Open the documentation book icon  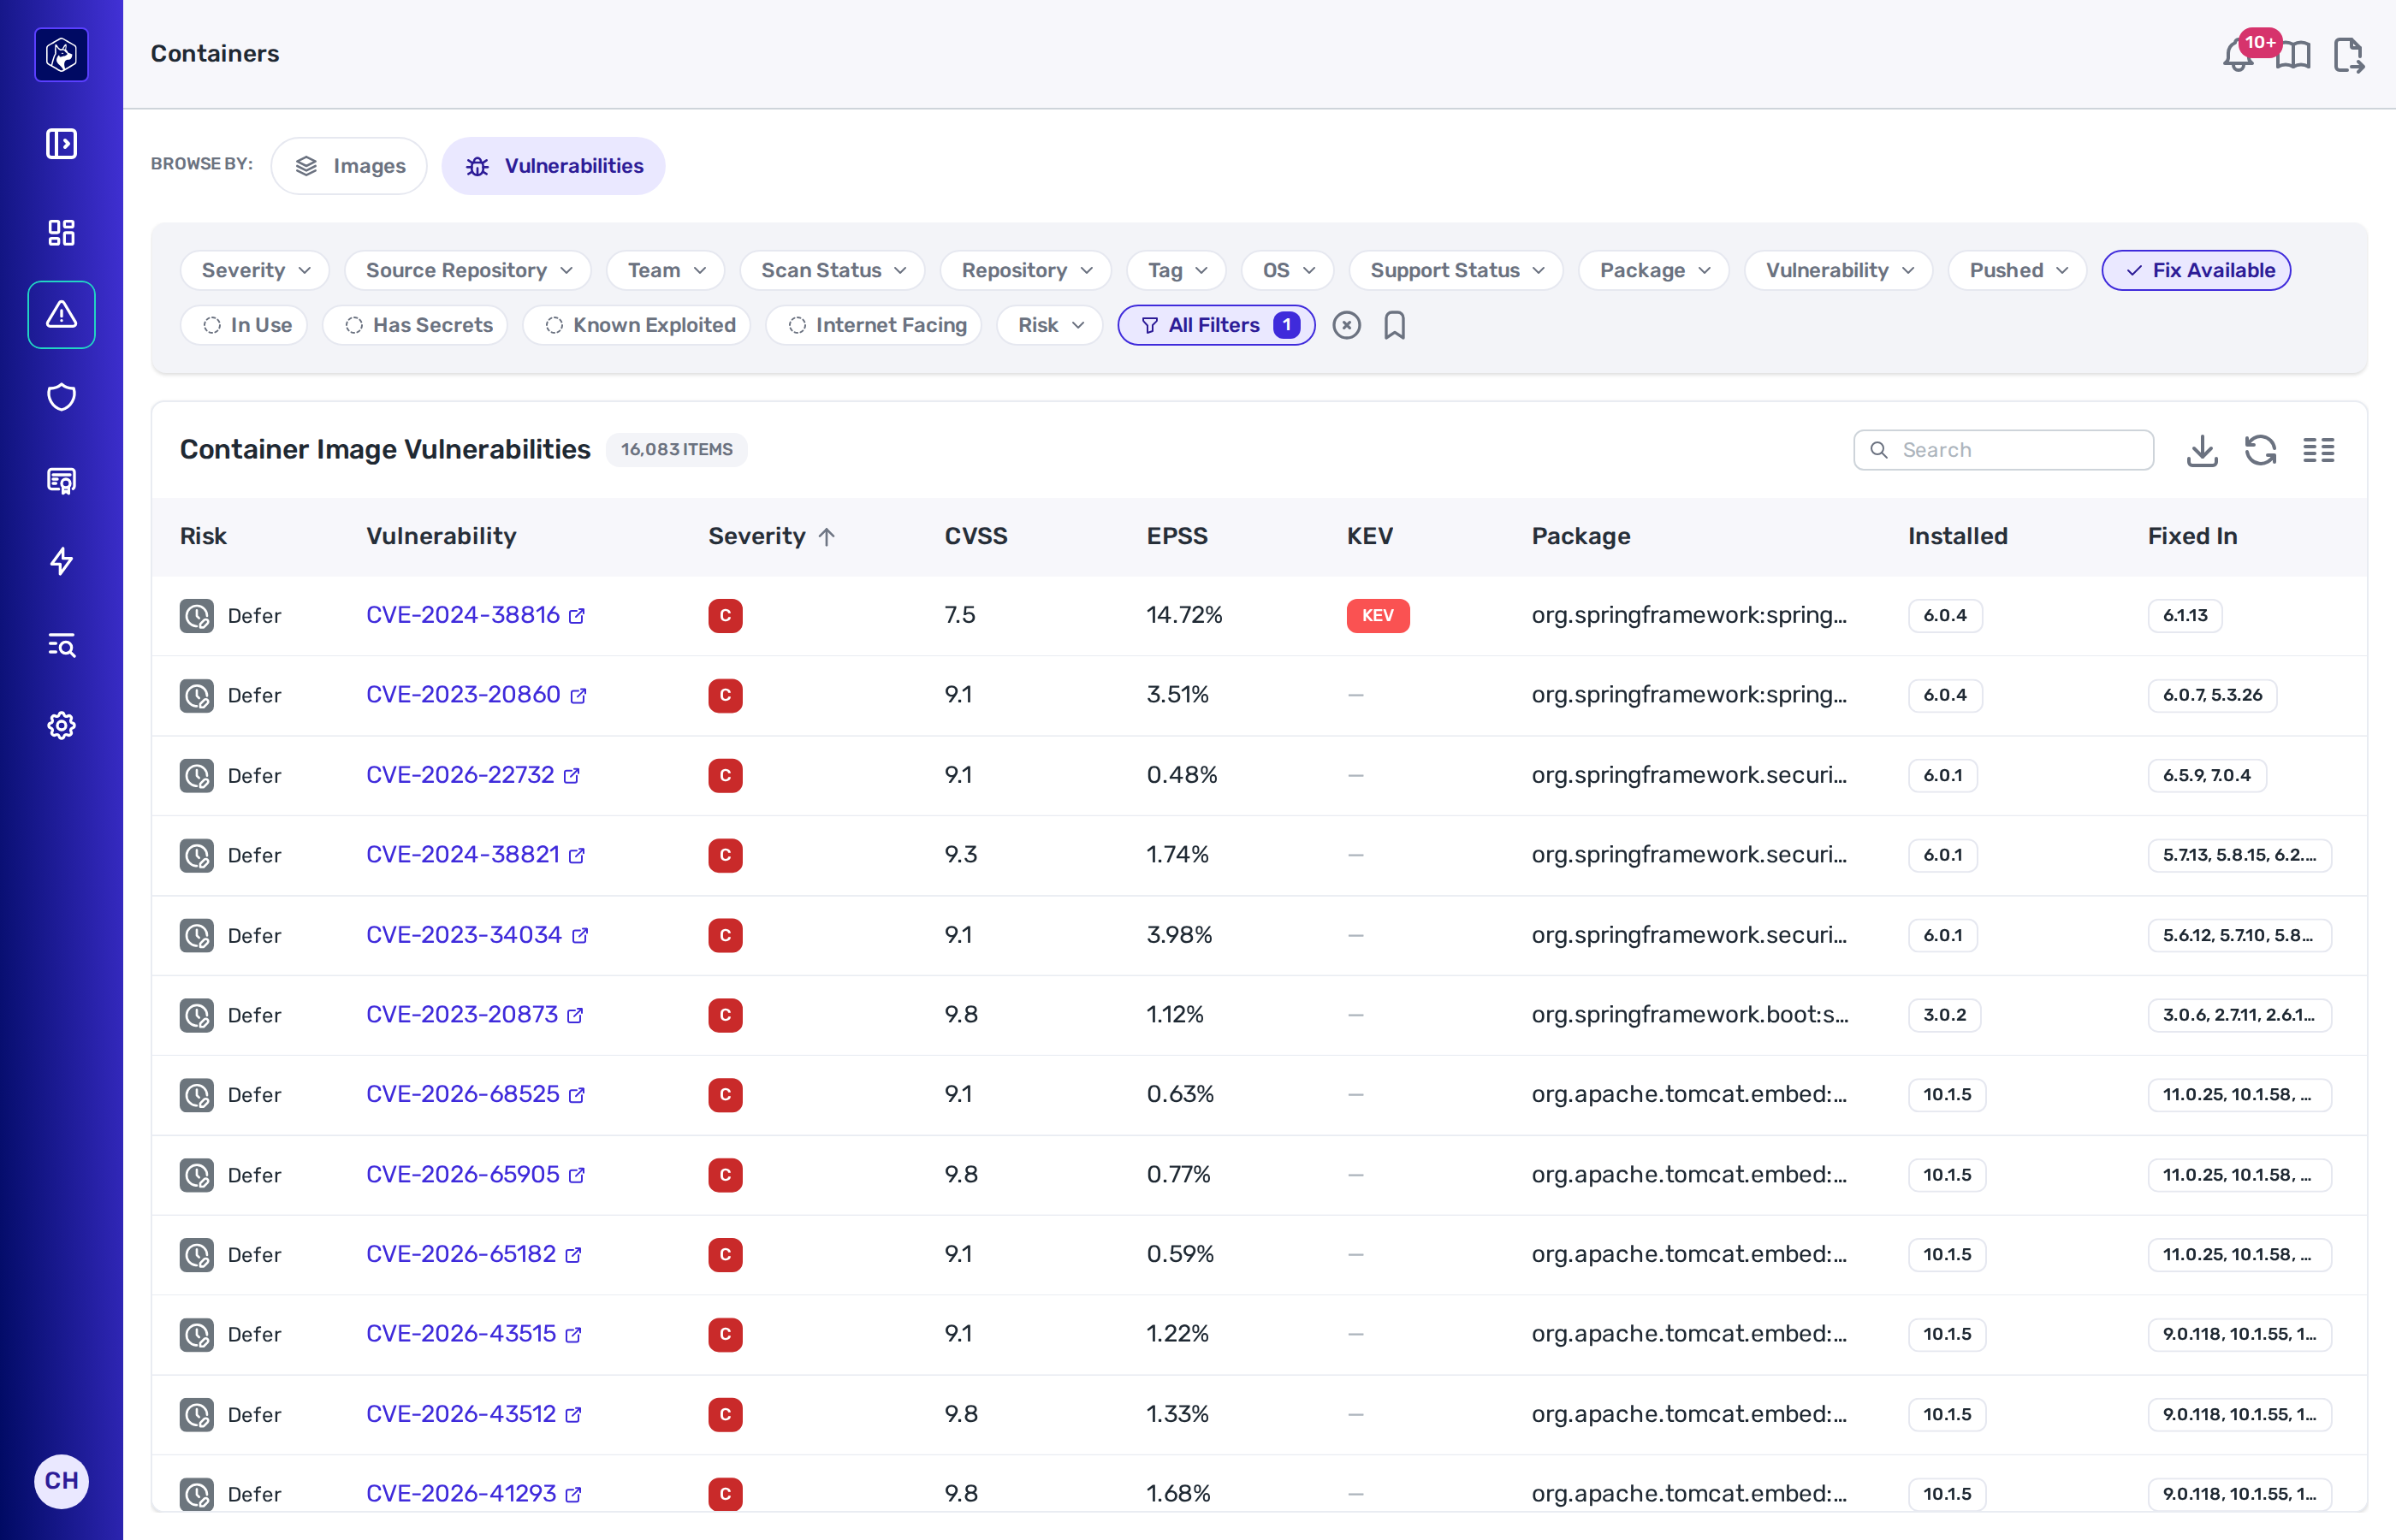tap(2293, 55)
